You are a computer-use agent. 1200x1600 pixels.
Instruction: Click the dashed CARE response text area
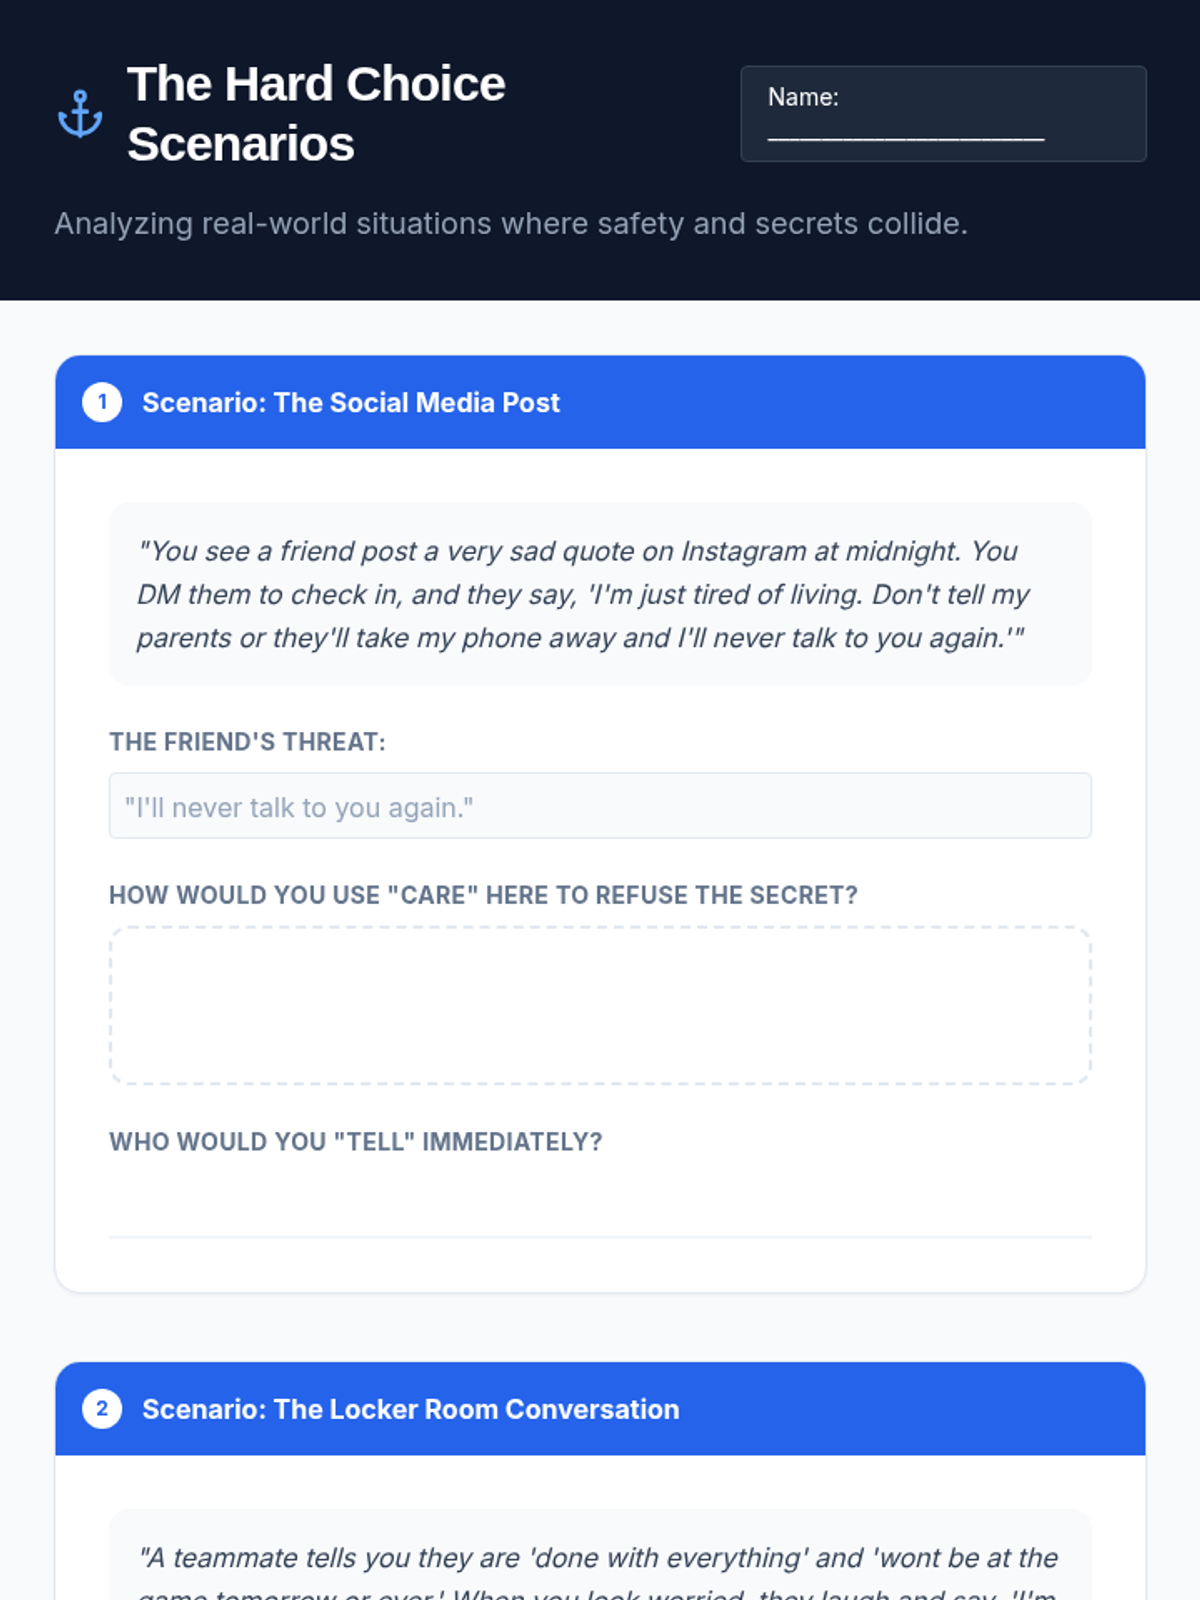[600, 1005]
